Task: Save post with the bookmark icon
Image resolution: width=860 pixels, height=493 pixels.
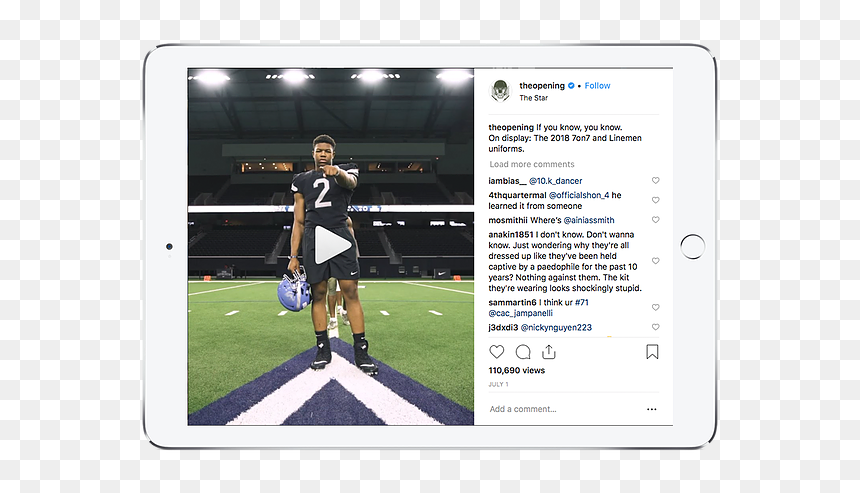Action: (x=652, y=352)
